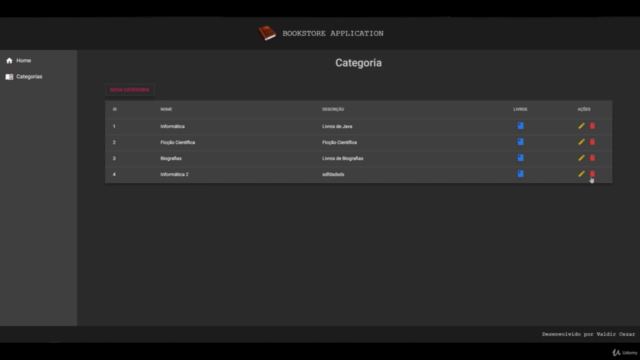Click the Nome column header
The image size is (640, 360).
[x=166, y=109]
